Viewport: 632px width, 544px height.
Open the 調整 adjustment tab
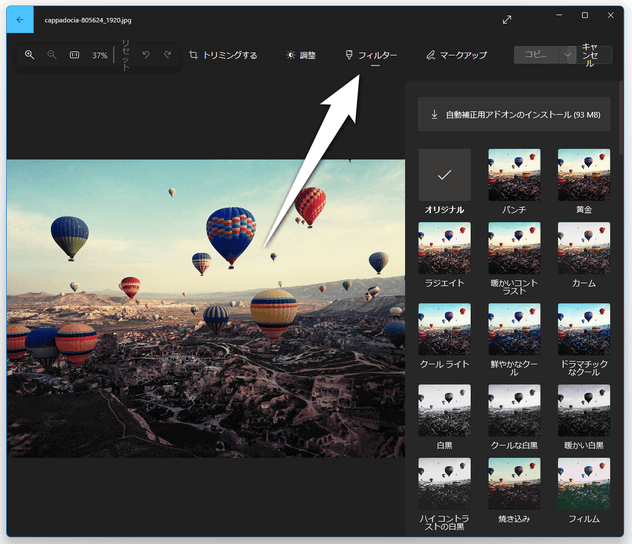301,55
